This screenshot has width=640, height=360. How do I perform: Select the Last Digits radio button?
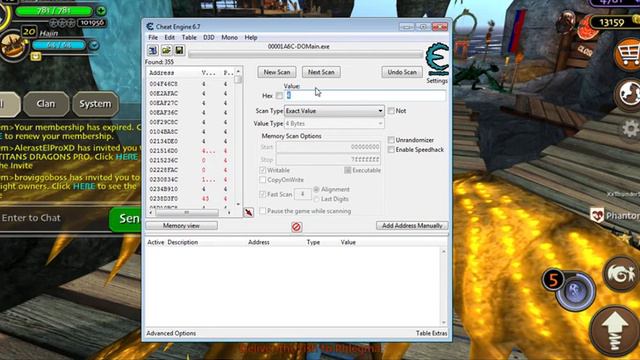click(x=316, y=199)
